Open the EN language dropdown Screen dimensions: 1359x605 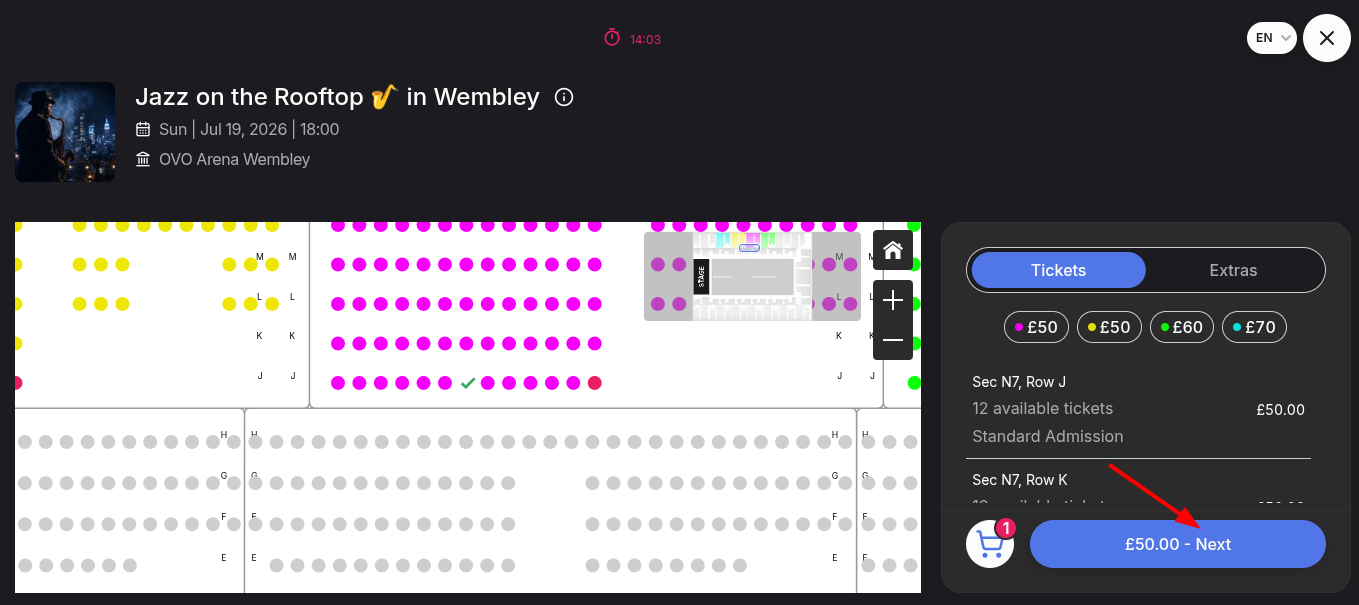pos(1272,38)
